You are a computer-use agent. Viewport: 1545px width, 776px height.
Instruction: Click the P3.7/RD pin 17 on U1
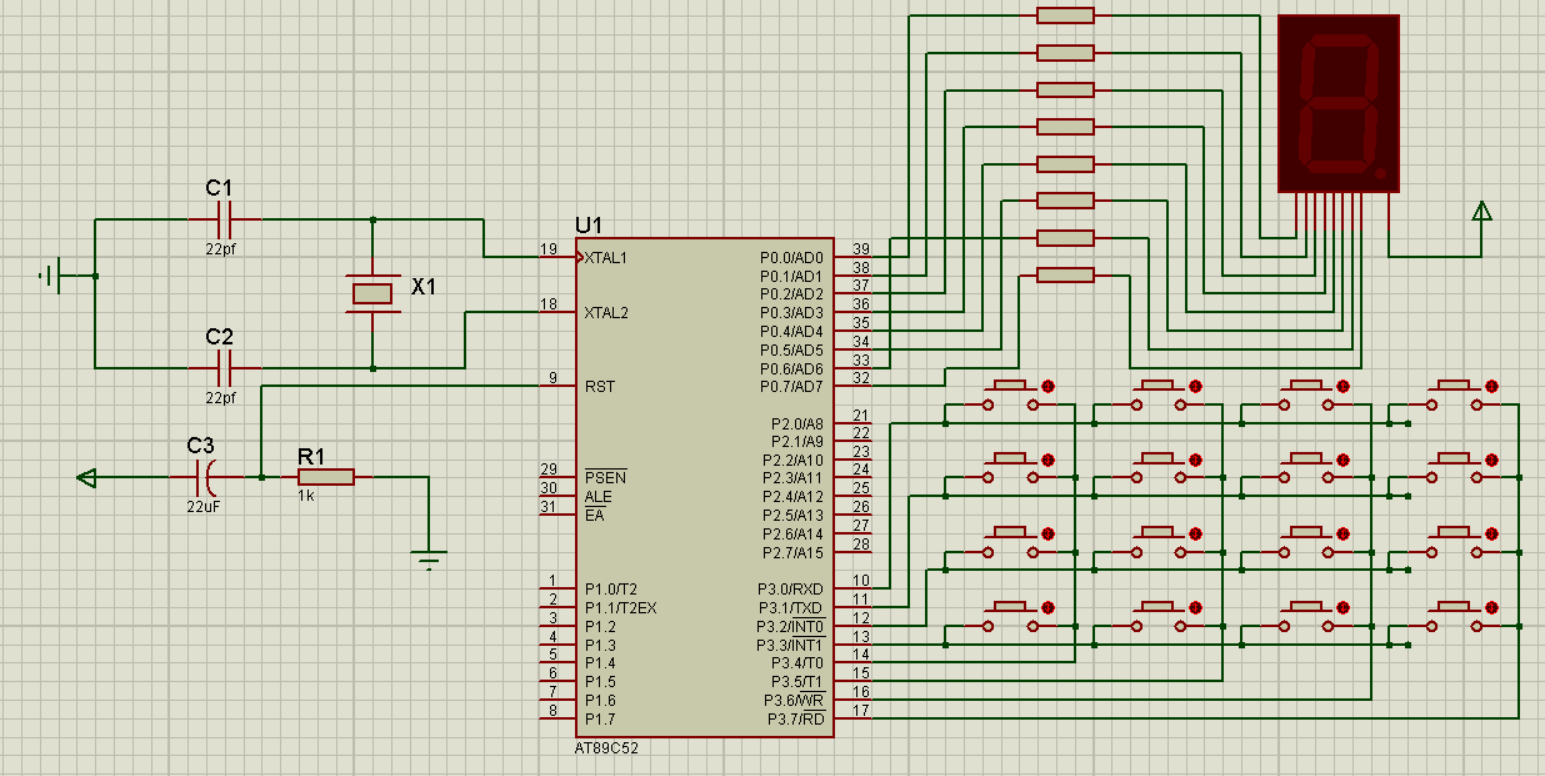click(x=854, y=719)
